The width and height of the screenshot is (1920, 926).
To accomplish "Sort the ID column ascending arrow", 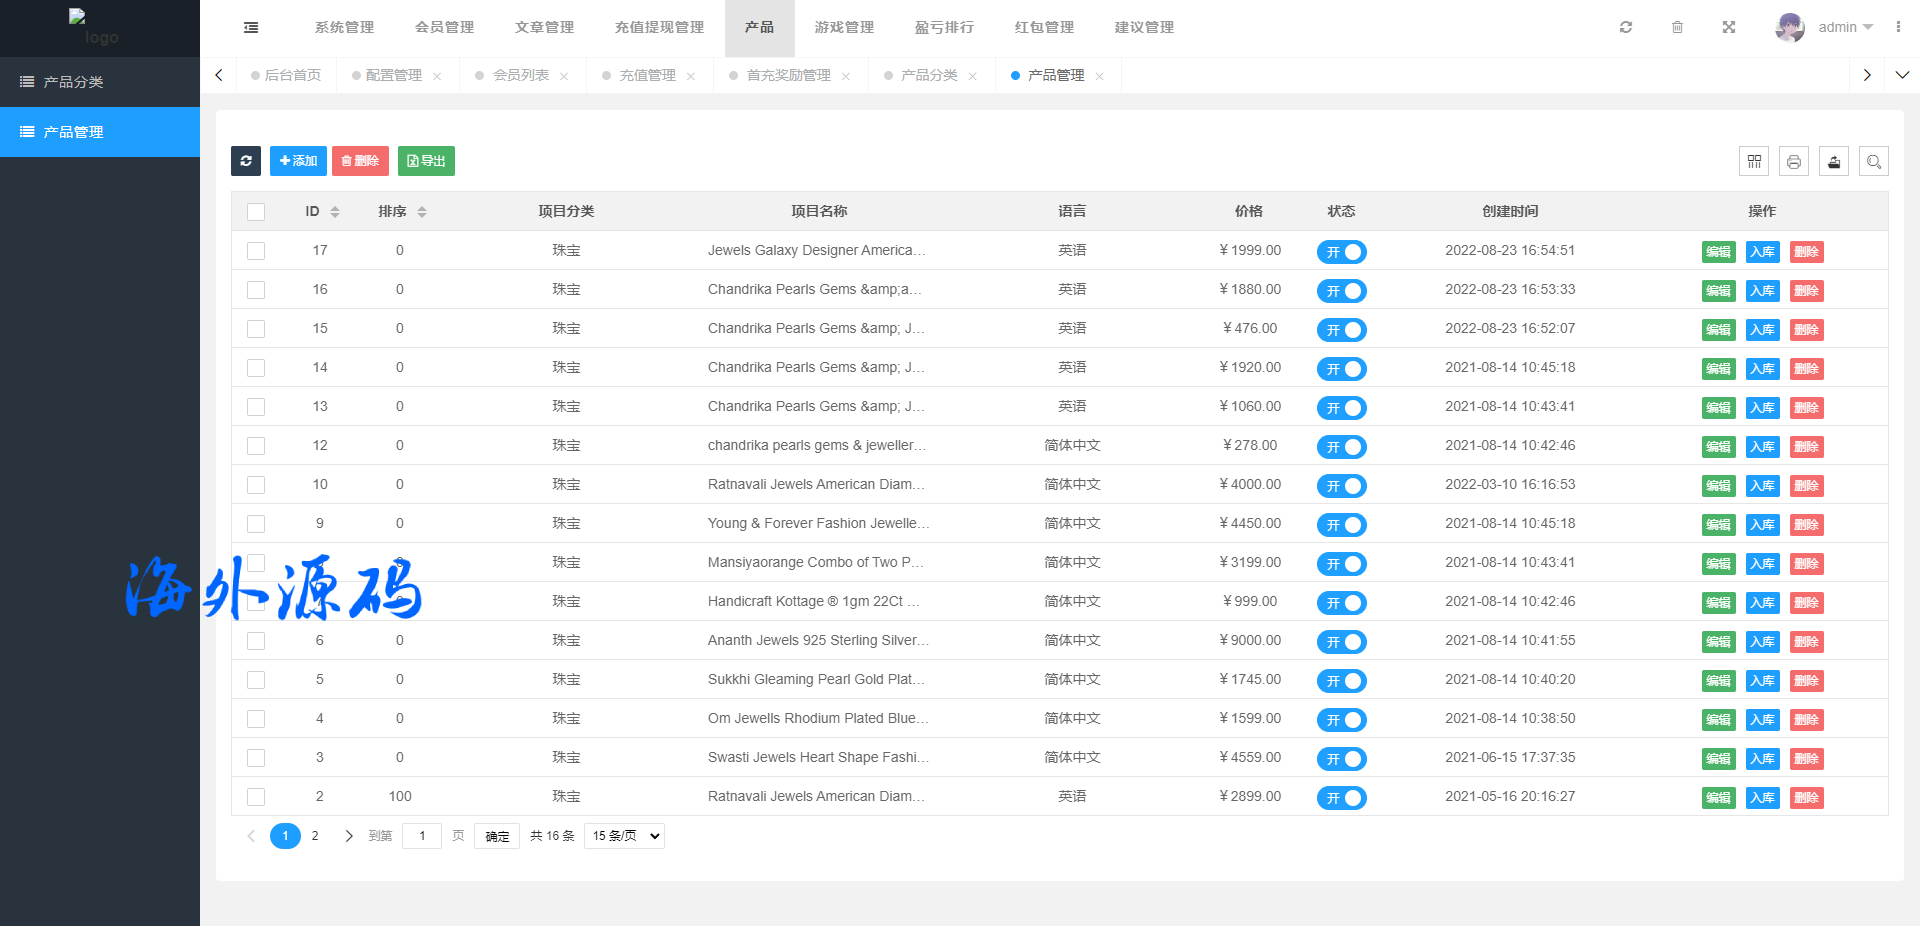I will [x=335, y=208].
